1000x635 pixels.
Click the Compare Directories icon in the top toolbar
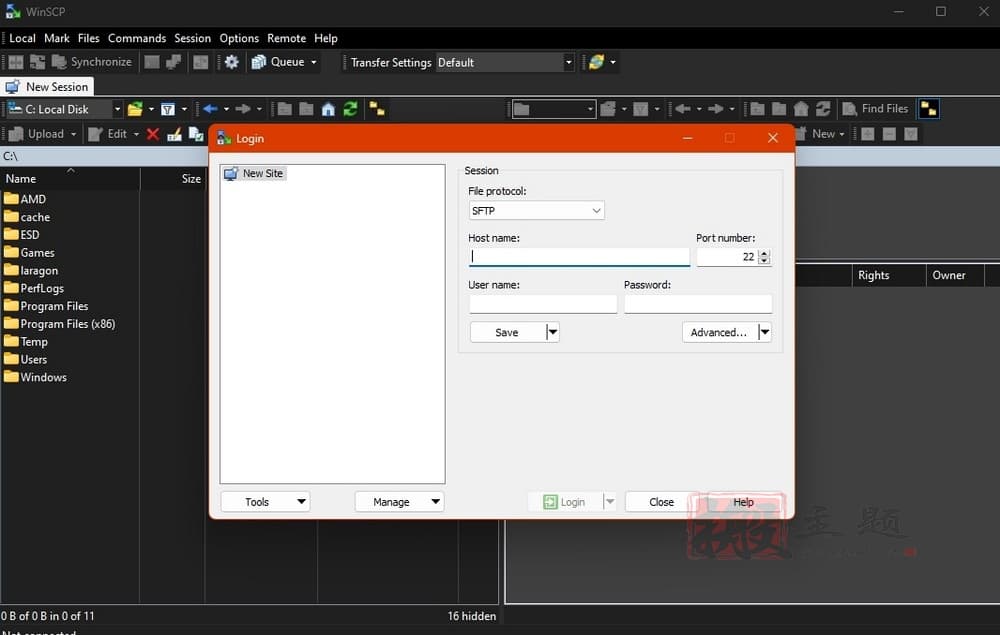pos(16,62)
